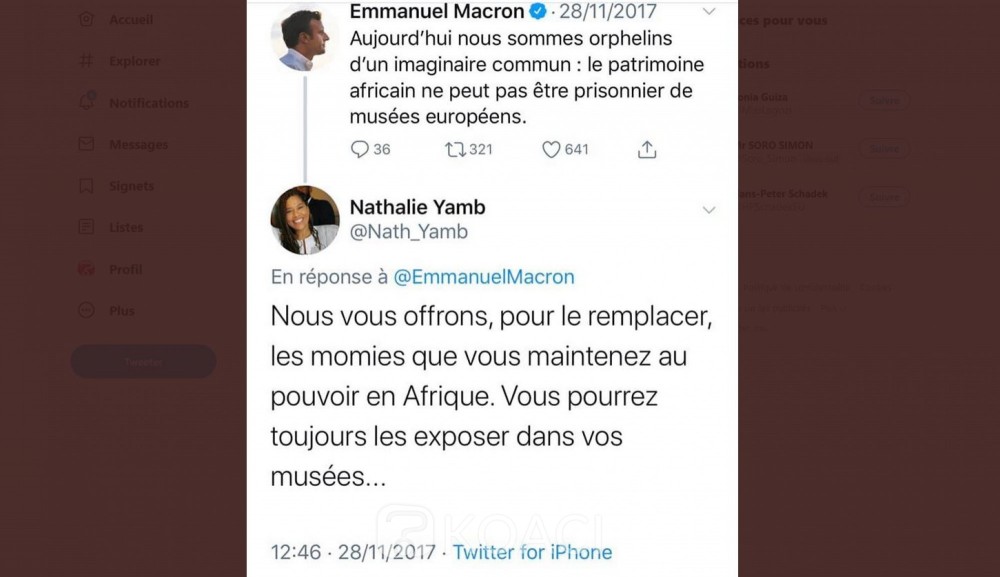Image resolution: width=1000 pixels, height=577 pixels.
Task: Expand the Plus more-options menu
Action: pos(87,311)
